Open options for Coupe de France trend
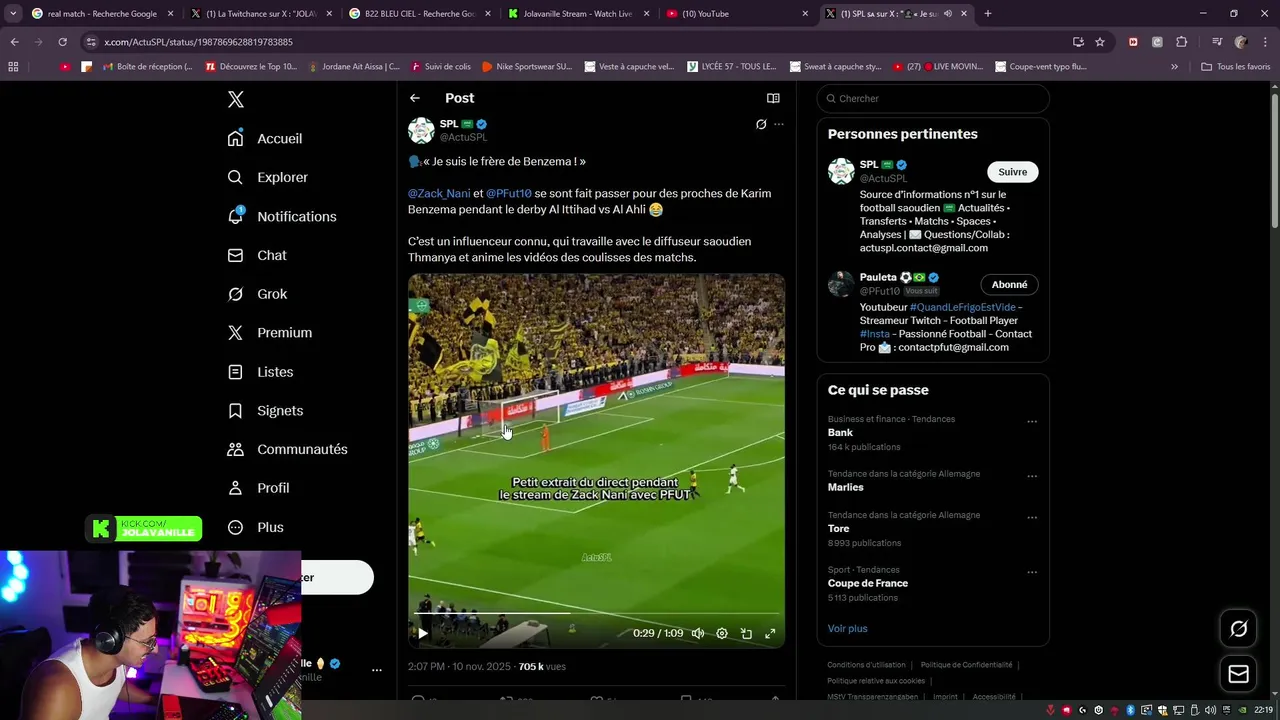 (x=1032, y=572)
